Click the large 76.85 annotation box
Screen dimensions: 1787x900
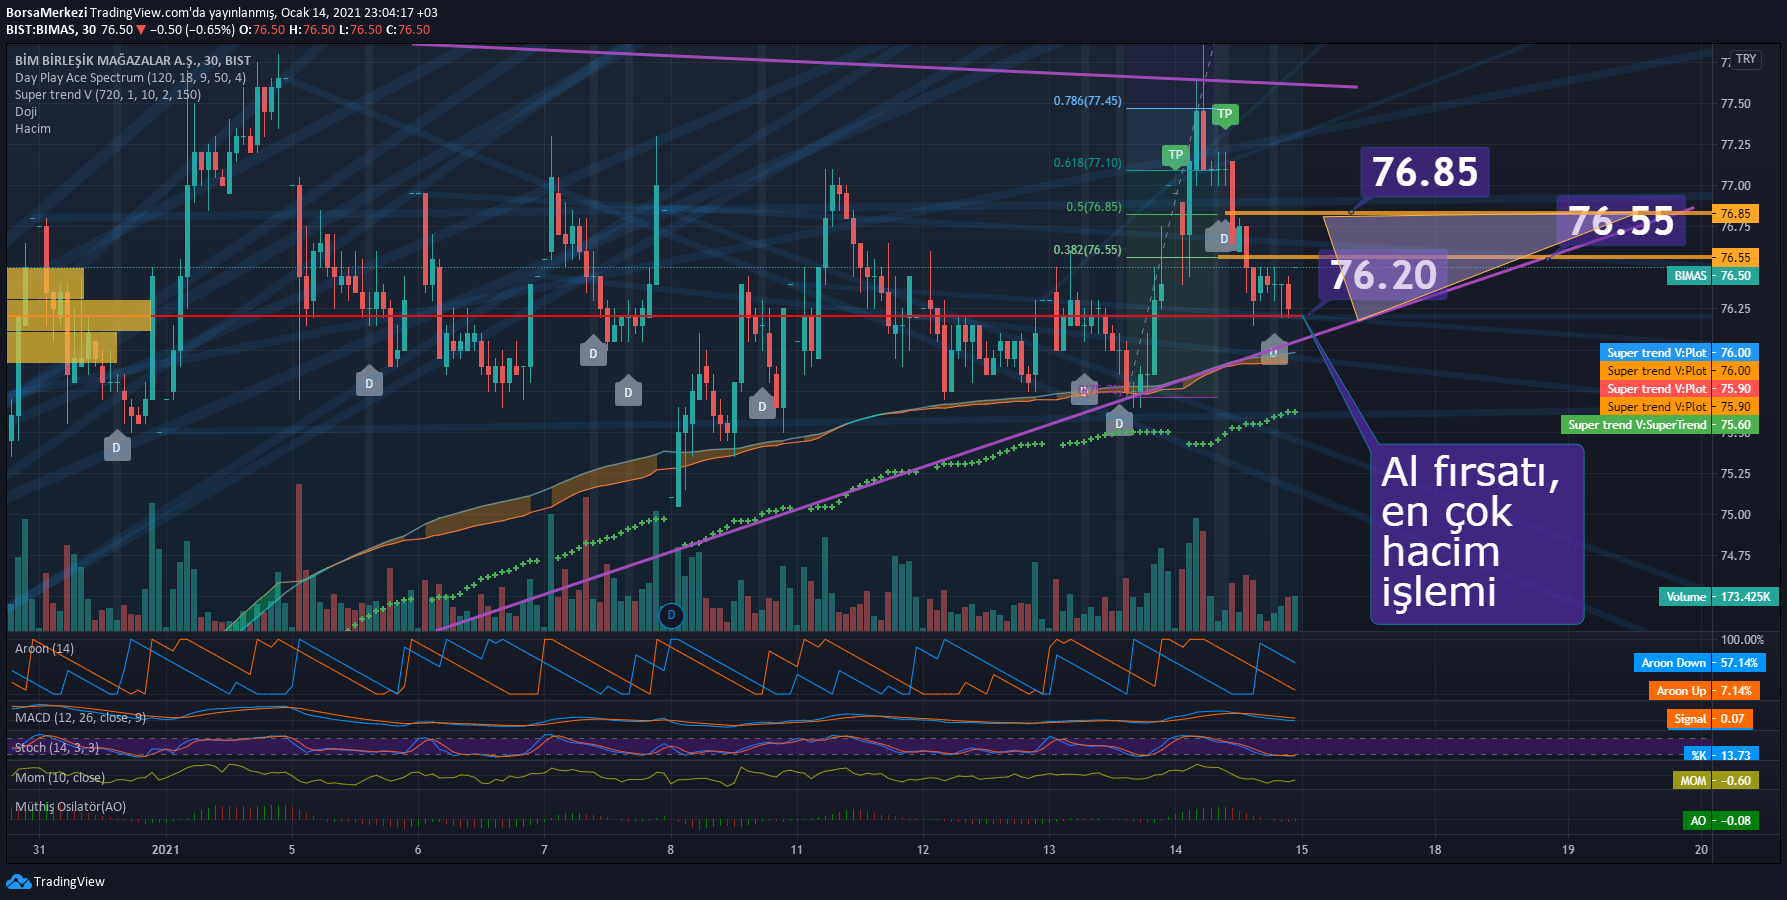1425,172
